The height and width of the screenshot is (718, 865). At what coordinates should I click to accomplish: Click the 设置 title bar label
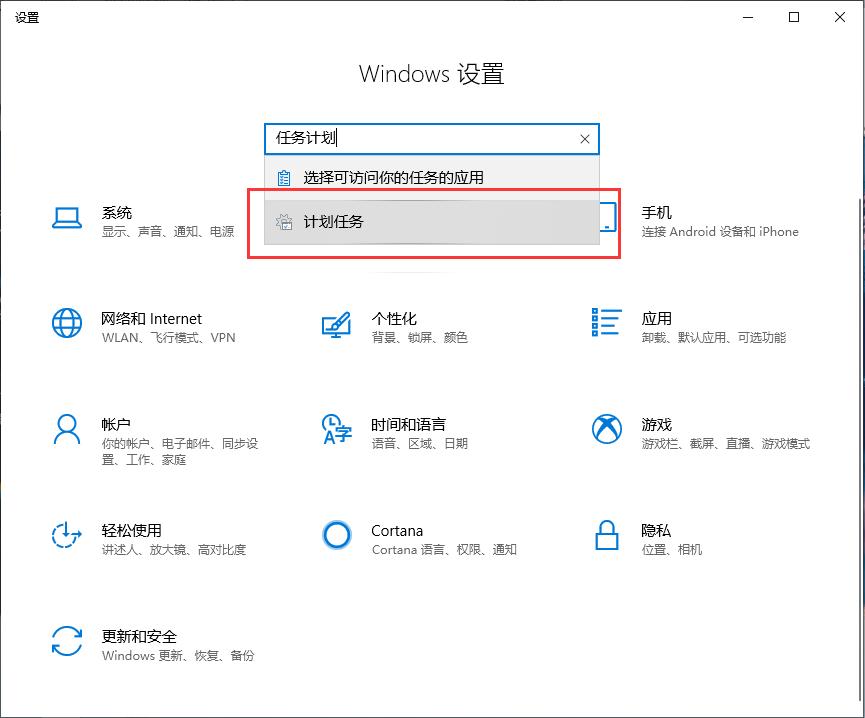pyautogui.click(x=27, y=17)
